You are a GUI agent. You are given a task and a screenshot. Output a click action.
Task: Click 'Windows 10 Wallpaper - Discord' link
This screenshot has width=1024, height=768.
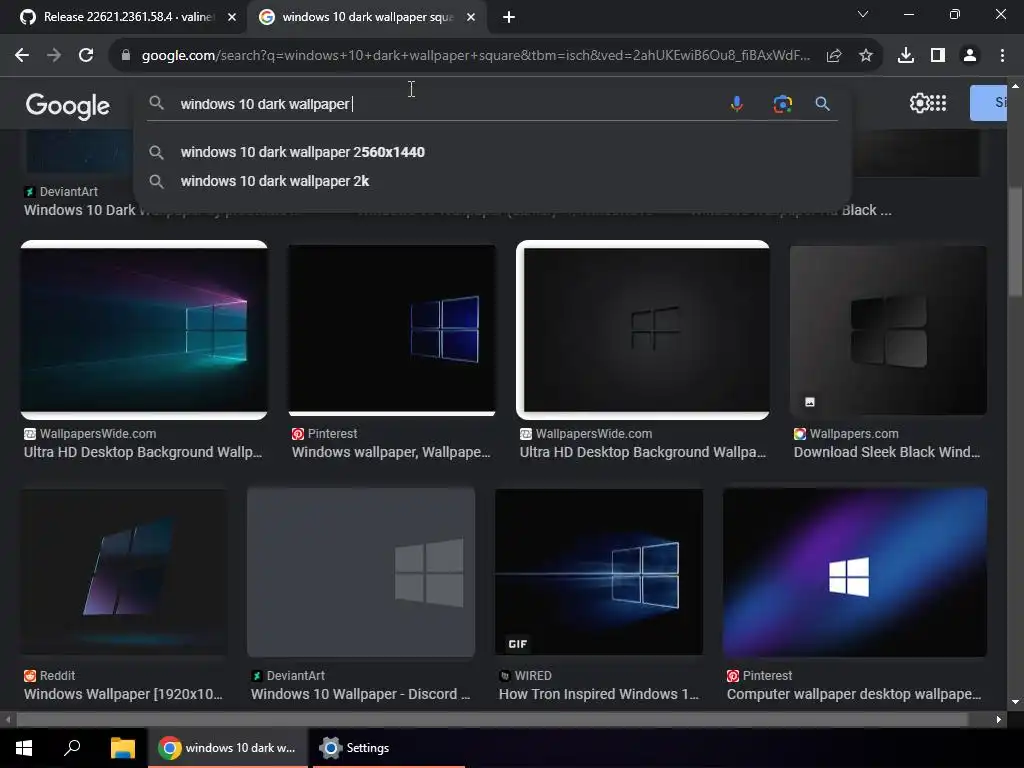pos(360,694)
